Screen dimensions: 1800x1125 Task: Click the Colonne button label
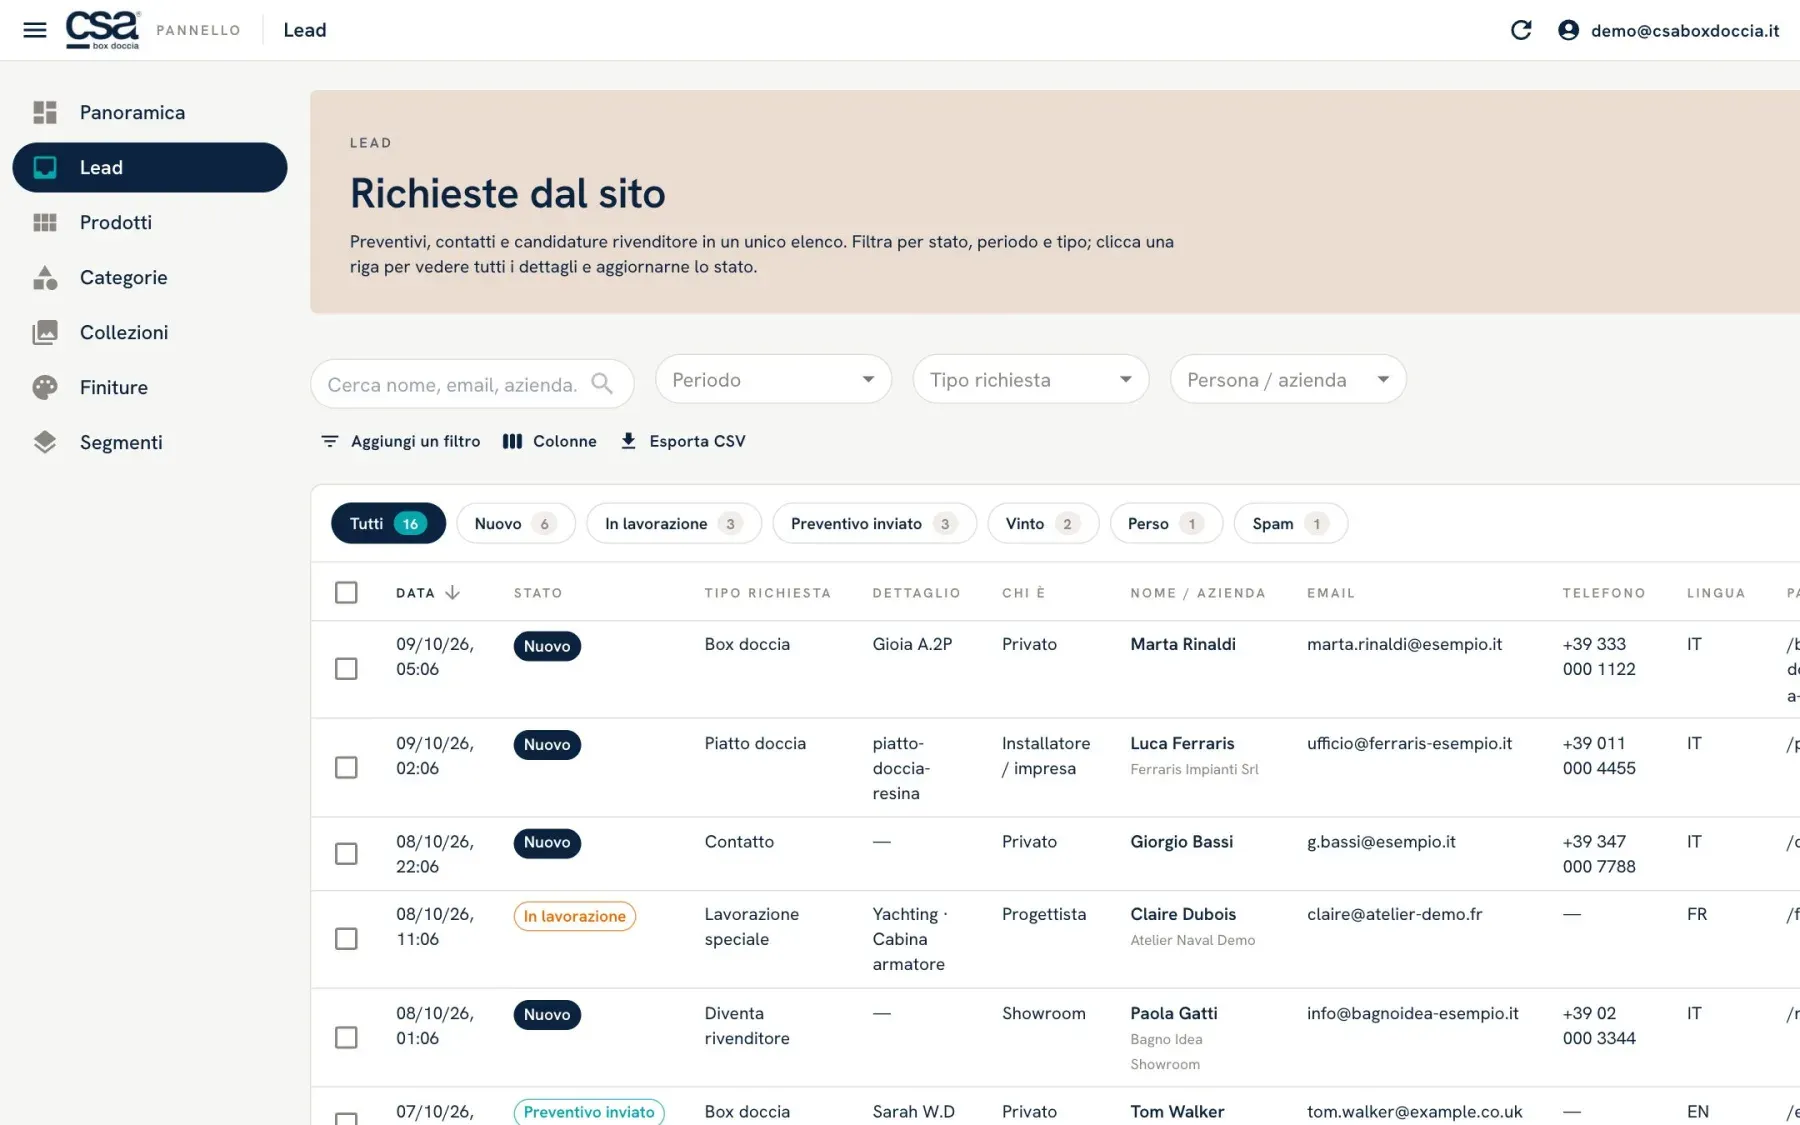[x=565, y=441]
